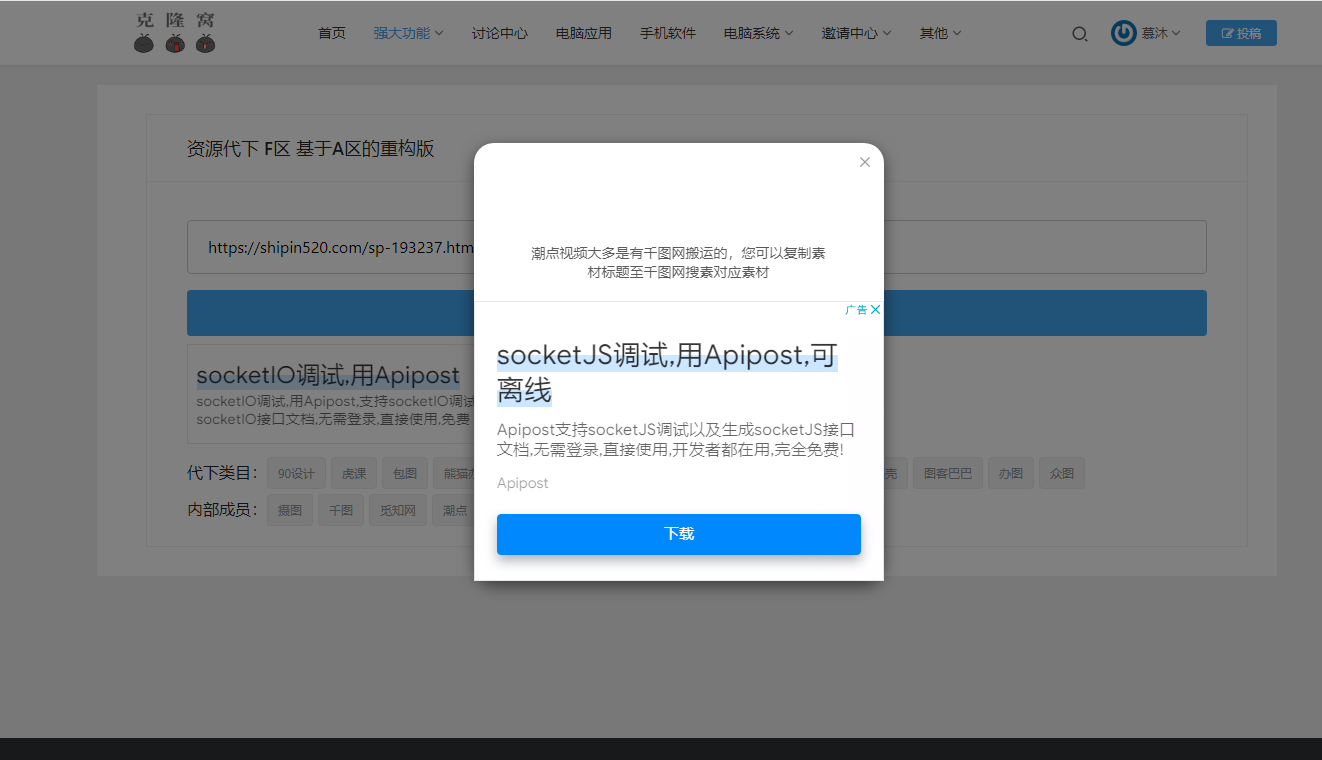Click the heading 资源代下 F区 基于A区的重构版
Screen dimensions: 1322x760
point(311,149)
